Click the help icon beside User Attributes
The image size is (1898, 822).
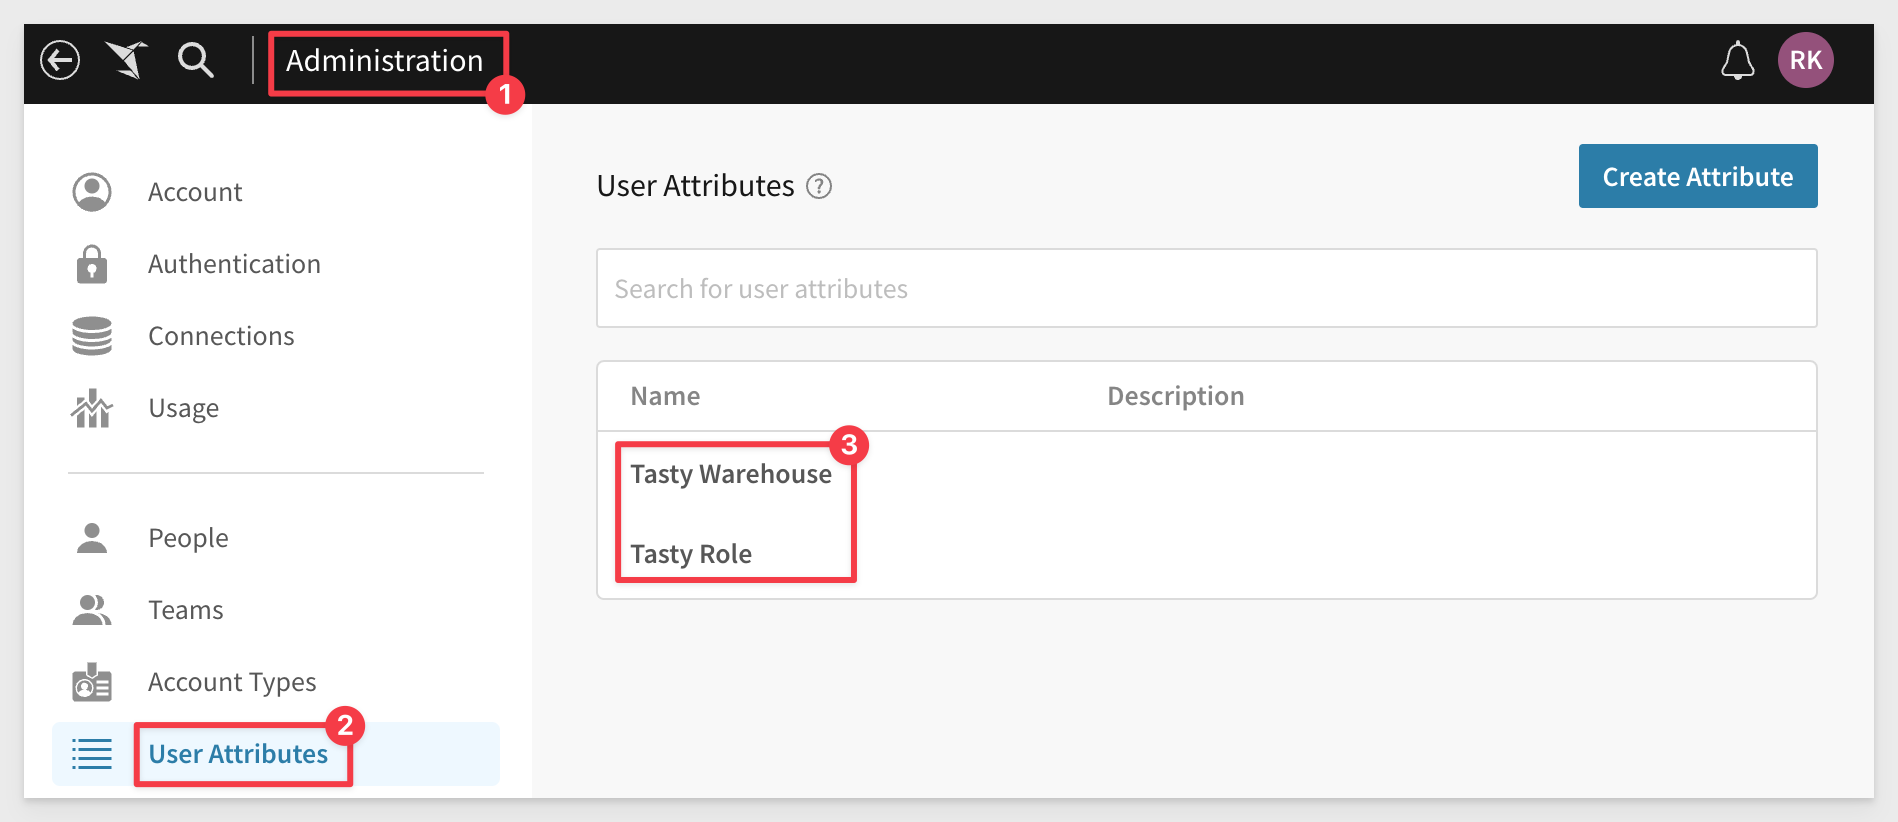[819, 187]
